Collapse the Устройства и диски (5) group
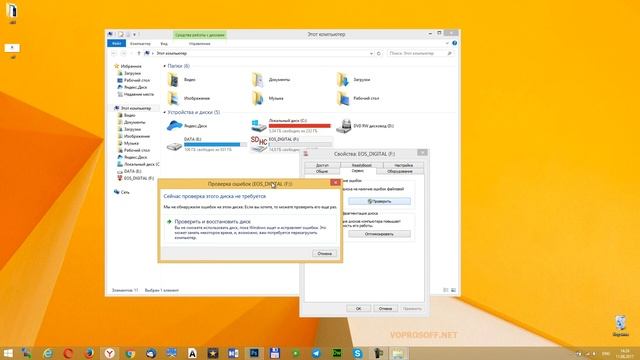640x360 pixels. pyautogui.click(x=164, y=112)
